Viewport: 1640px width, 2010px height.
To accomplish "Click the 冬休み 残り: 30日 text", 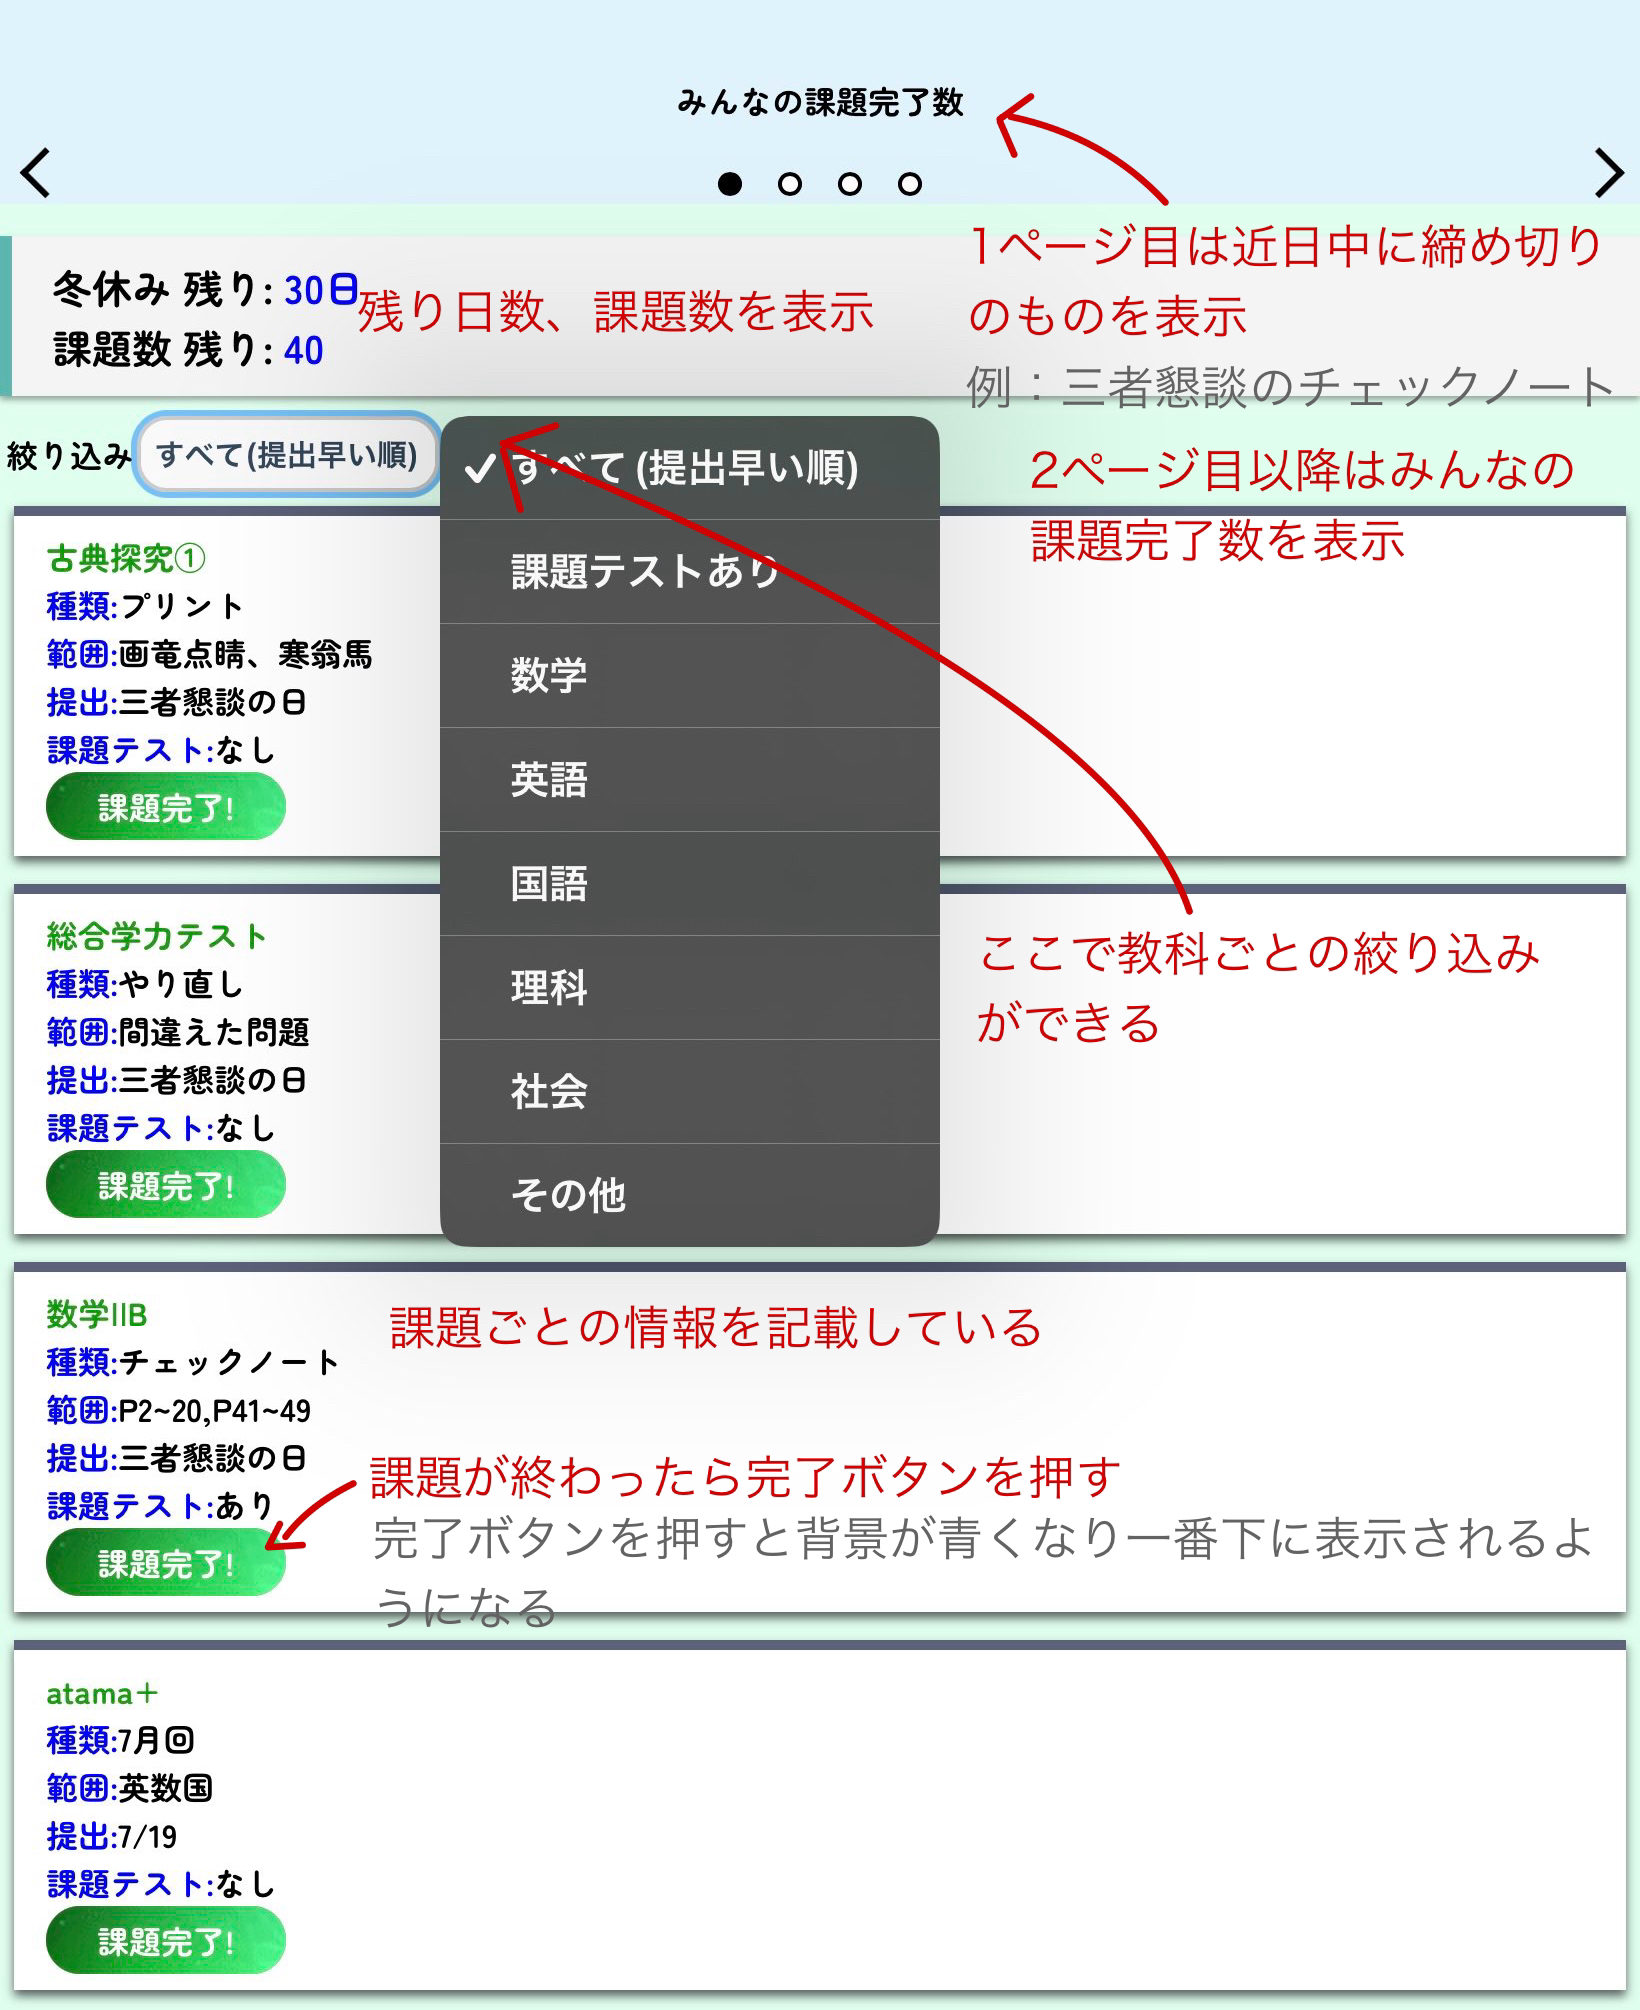I will click(205, 290).
